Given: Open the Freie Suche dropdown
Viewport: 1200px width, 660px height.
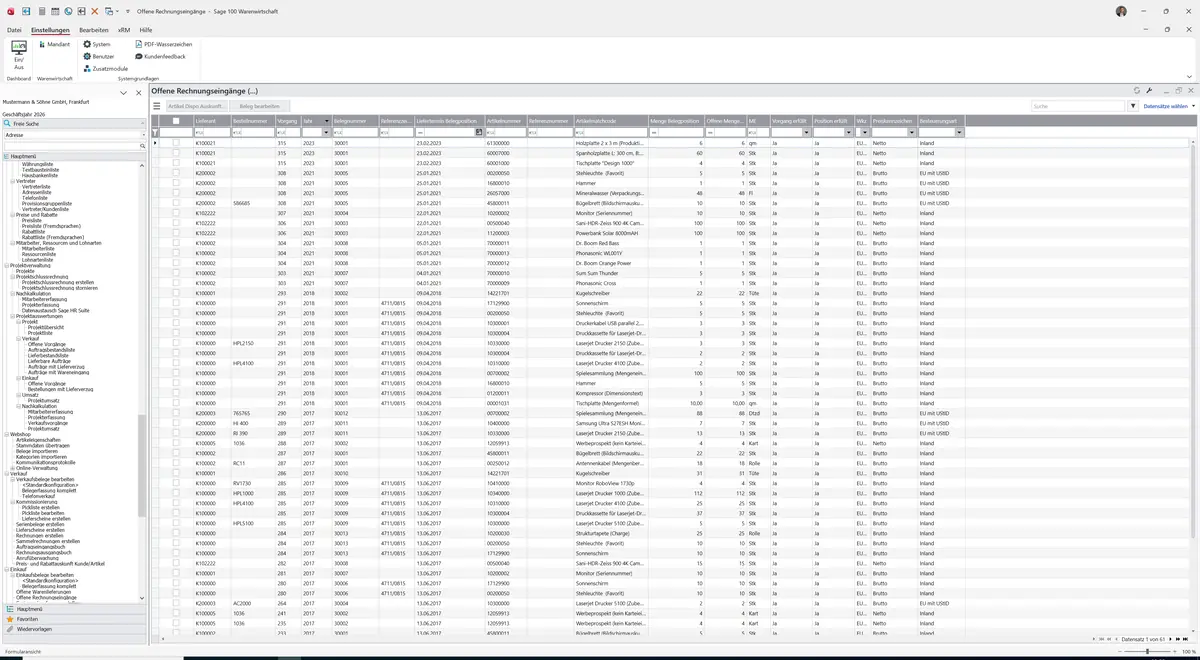Looking at the screenshot, I should (143, 123).
